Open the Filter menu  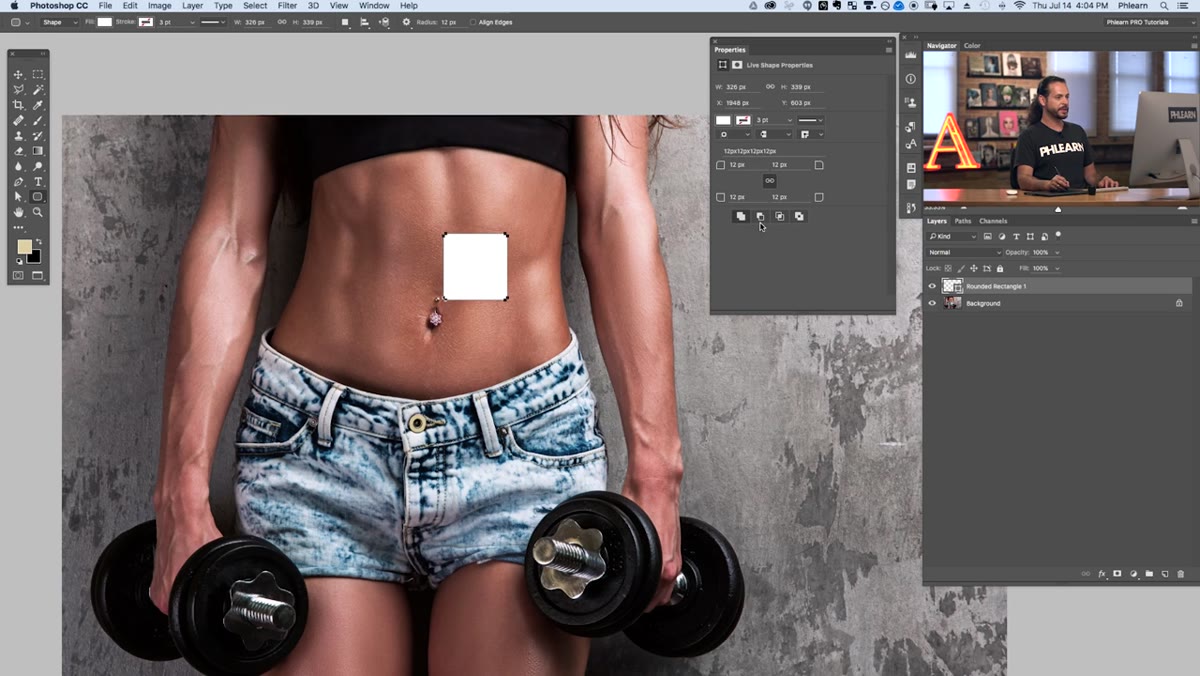pyautogui.click(x=287, y=6)
